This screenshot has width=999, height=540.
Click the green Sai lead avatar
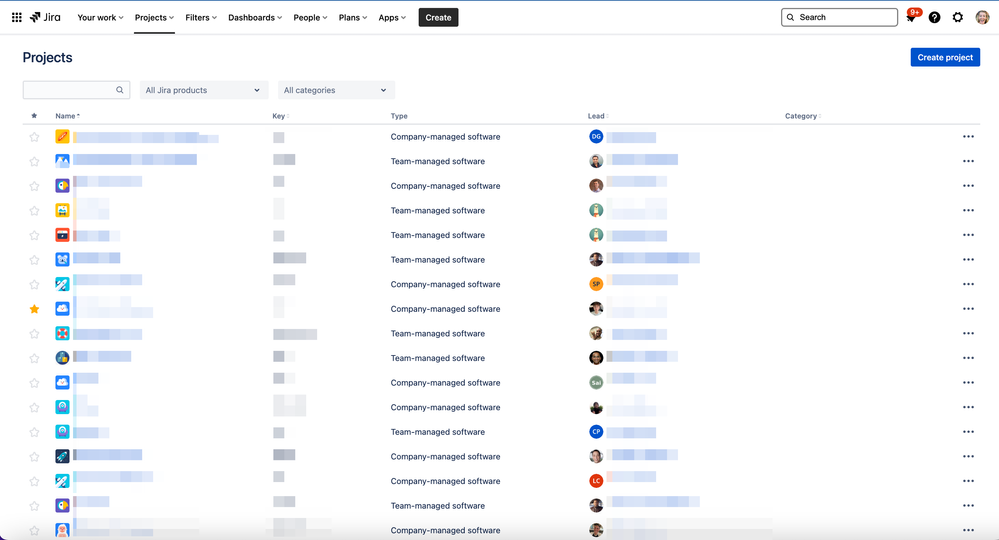coord(596,383)
